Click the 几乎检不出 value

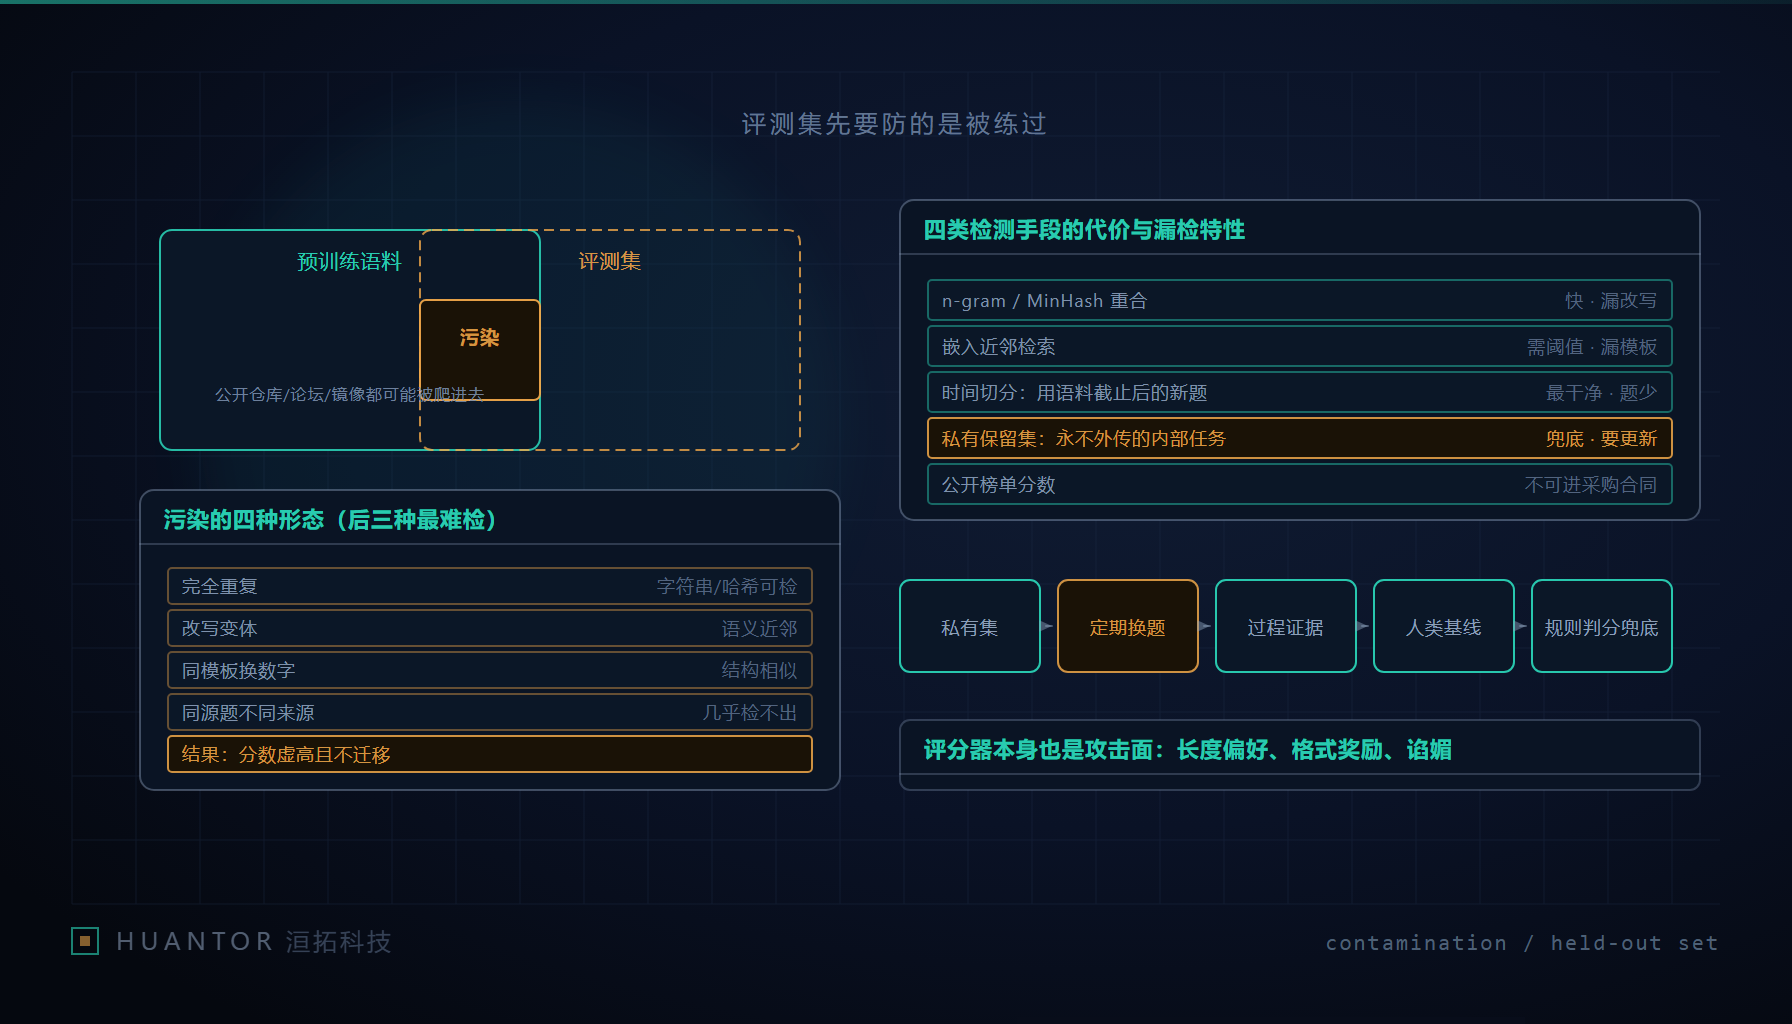coord(750,712)
